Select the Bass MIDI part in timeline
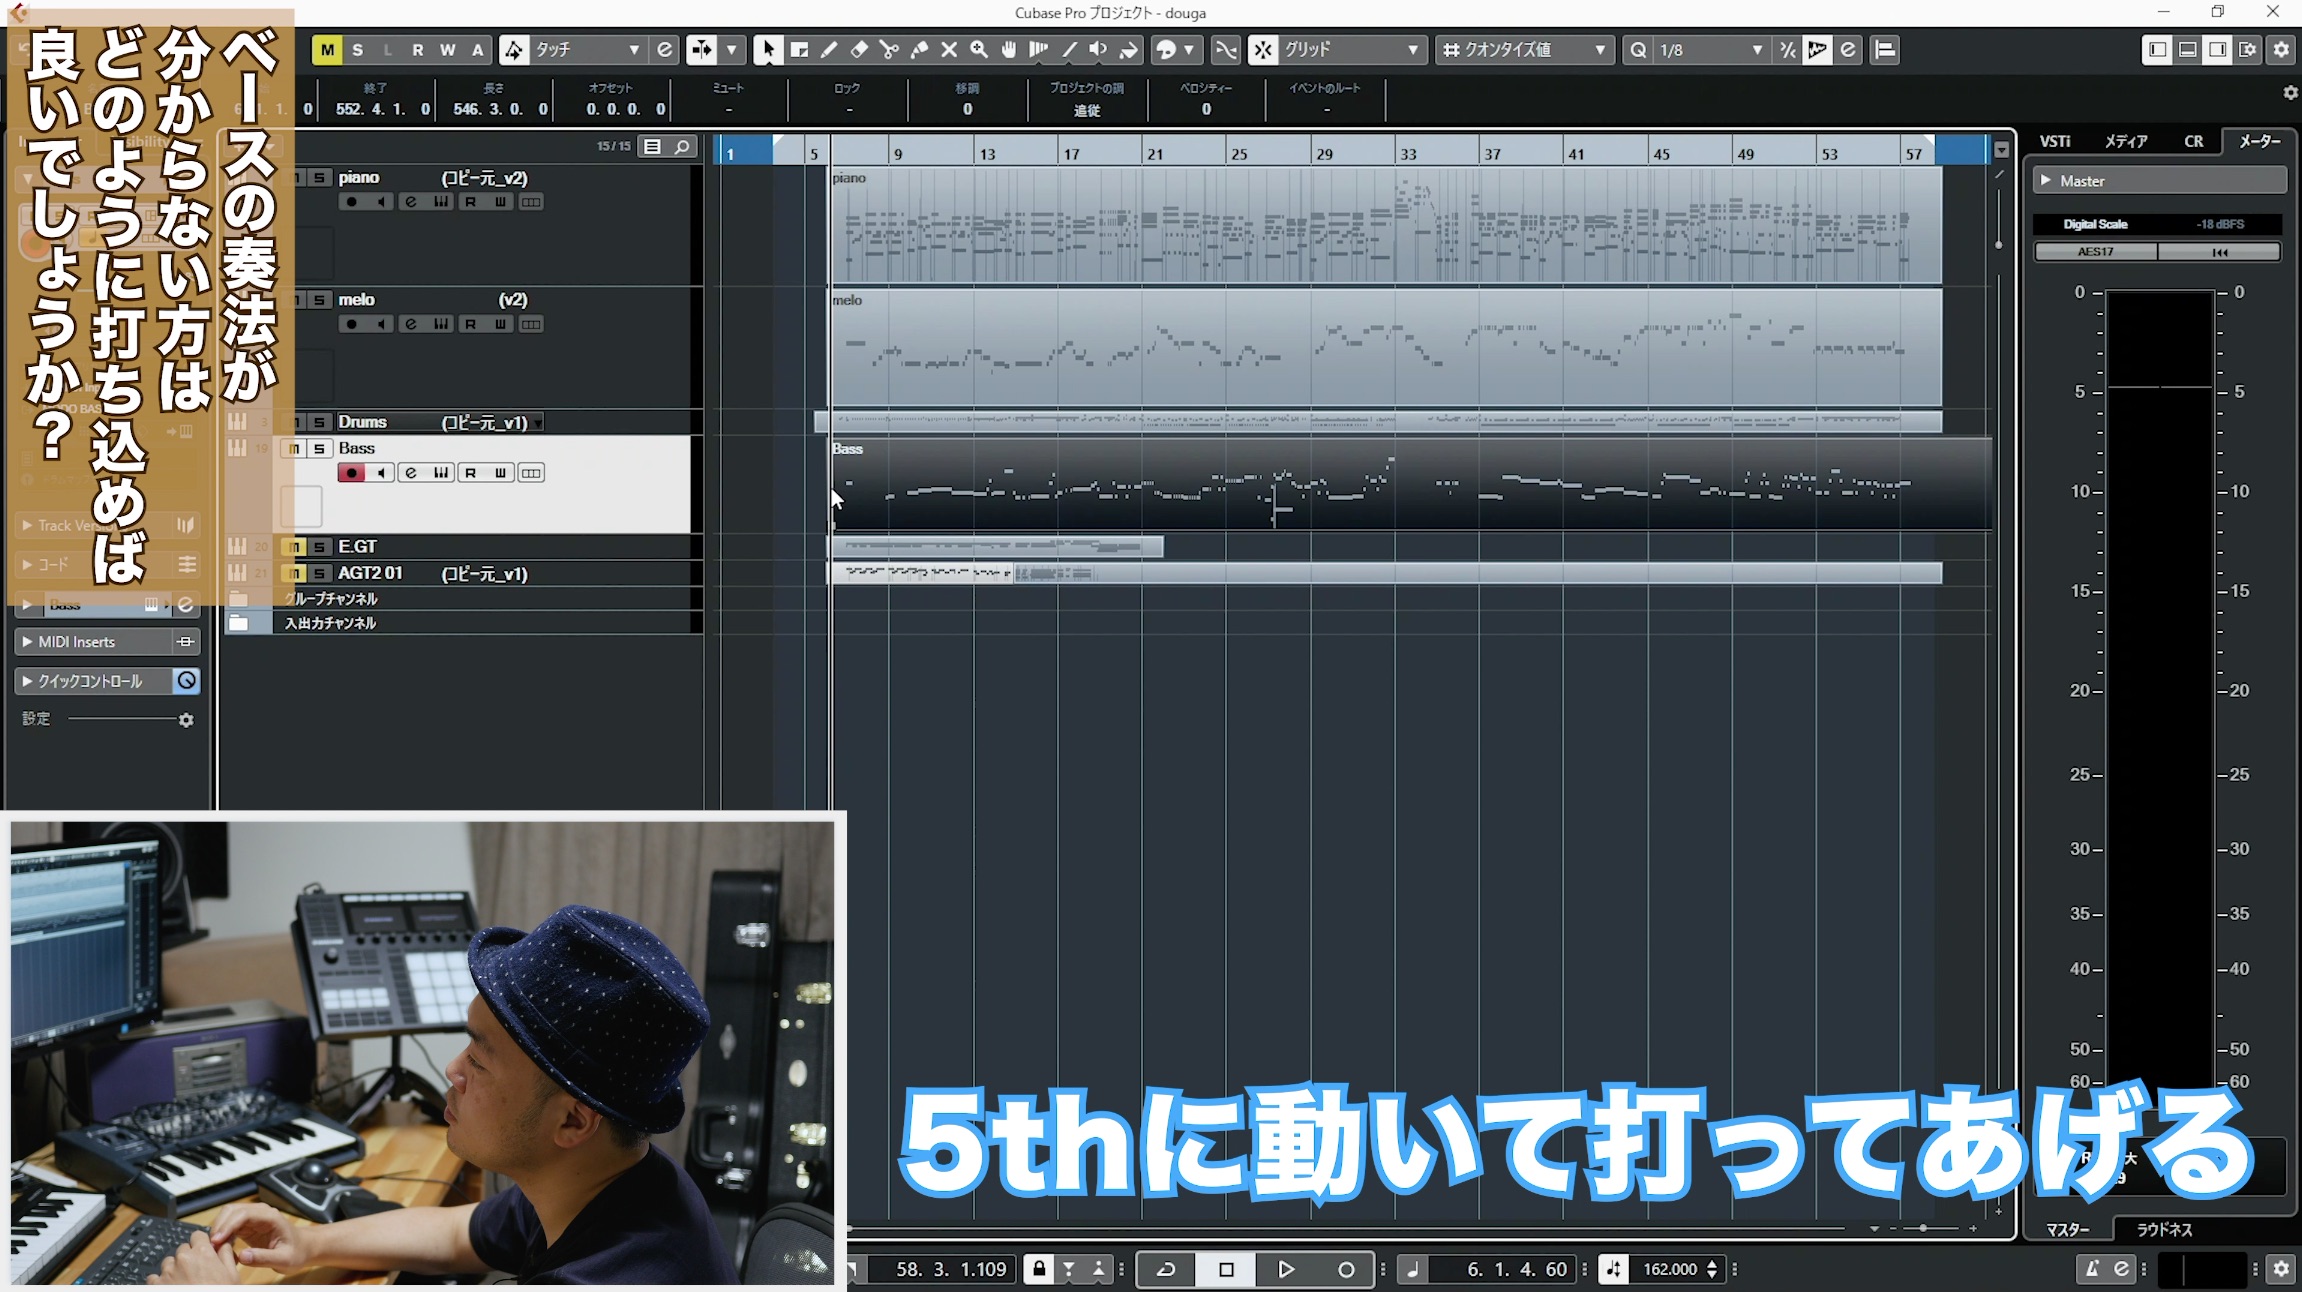The height and width of the screenshot is (1292, 2302). [1410, 485]
